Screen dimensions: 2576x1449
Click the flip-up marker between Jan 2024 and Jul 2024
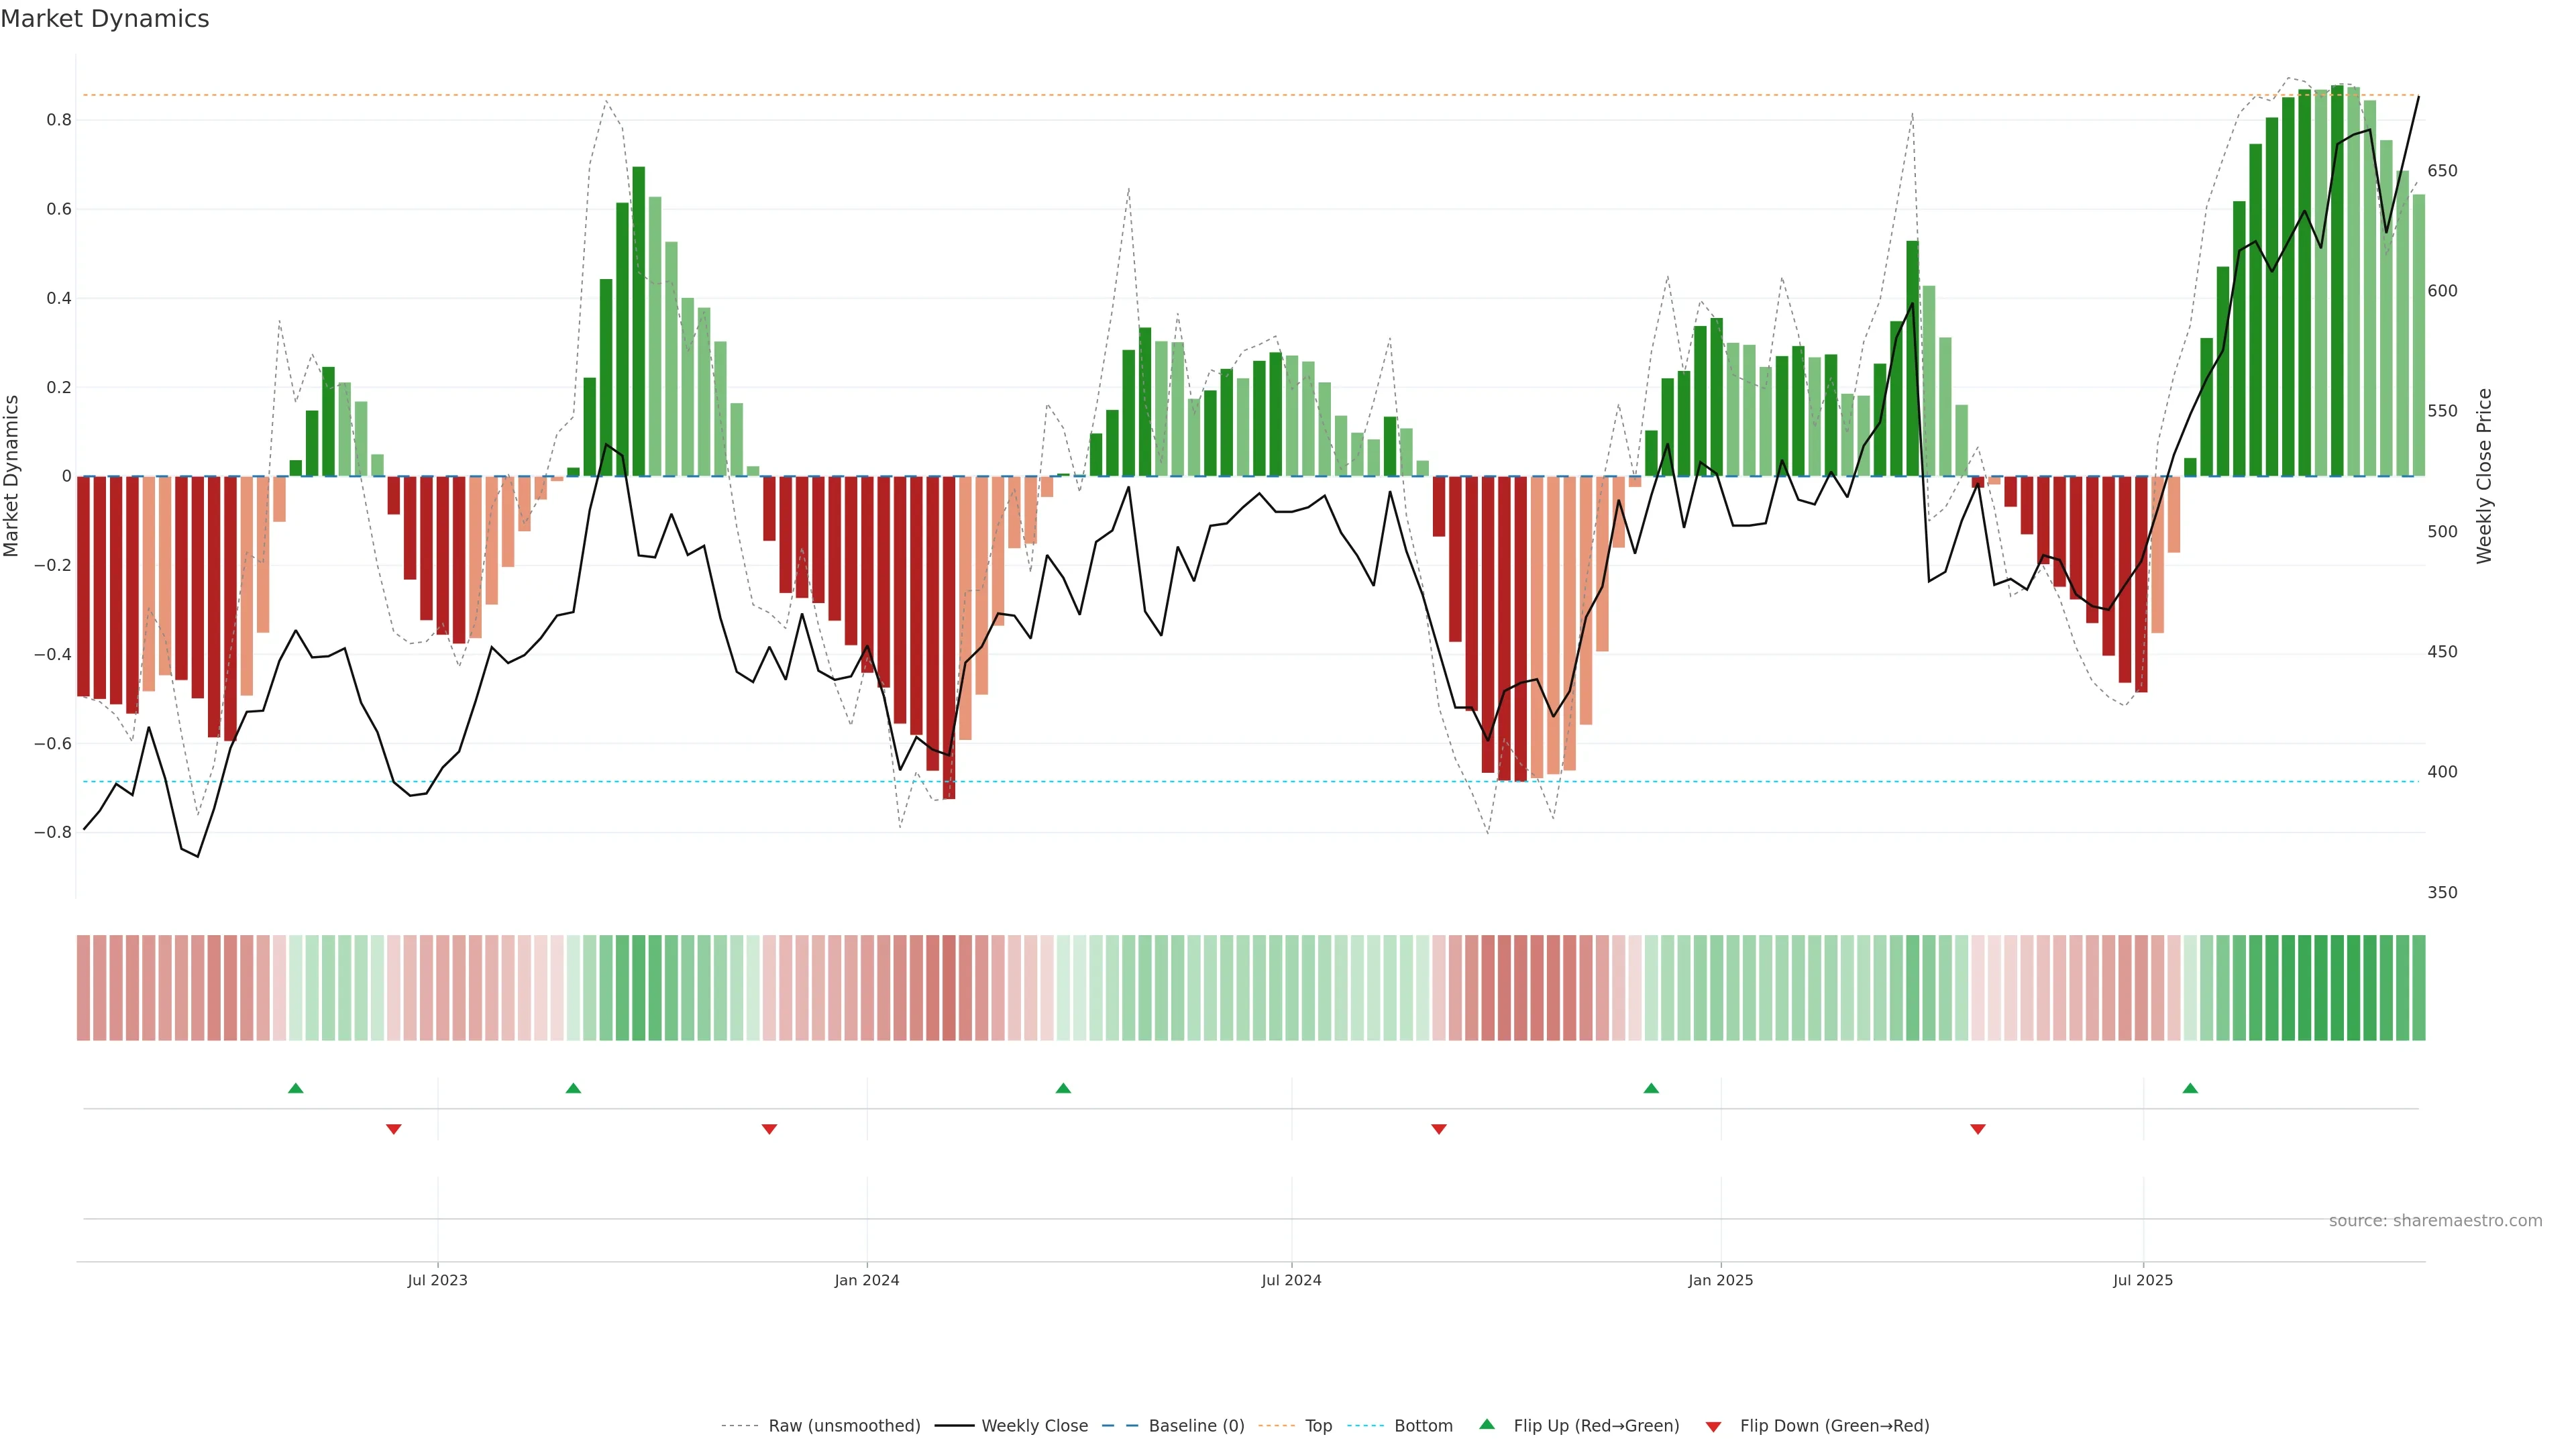(1063, 1088)
